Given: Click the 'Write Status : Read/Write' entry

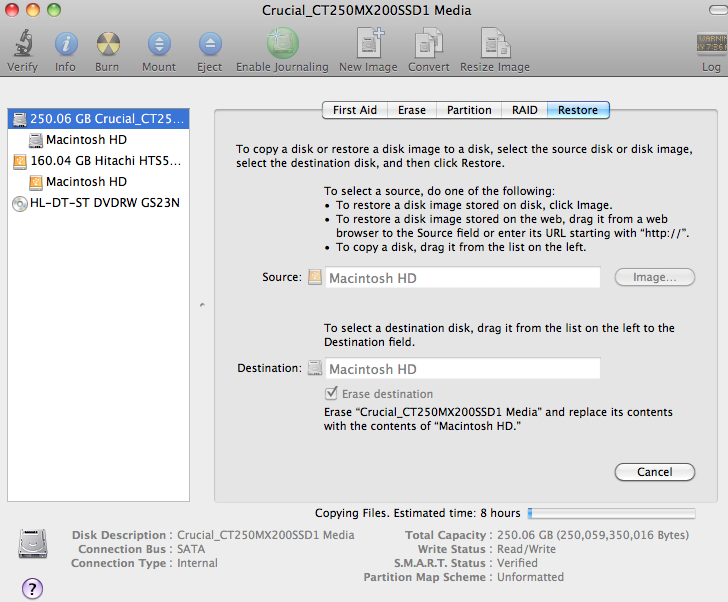Looking at the screenshot, I should (x=487, y=549).
